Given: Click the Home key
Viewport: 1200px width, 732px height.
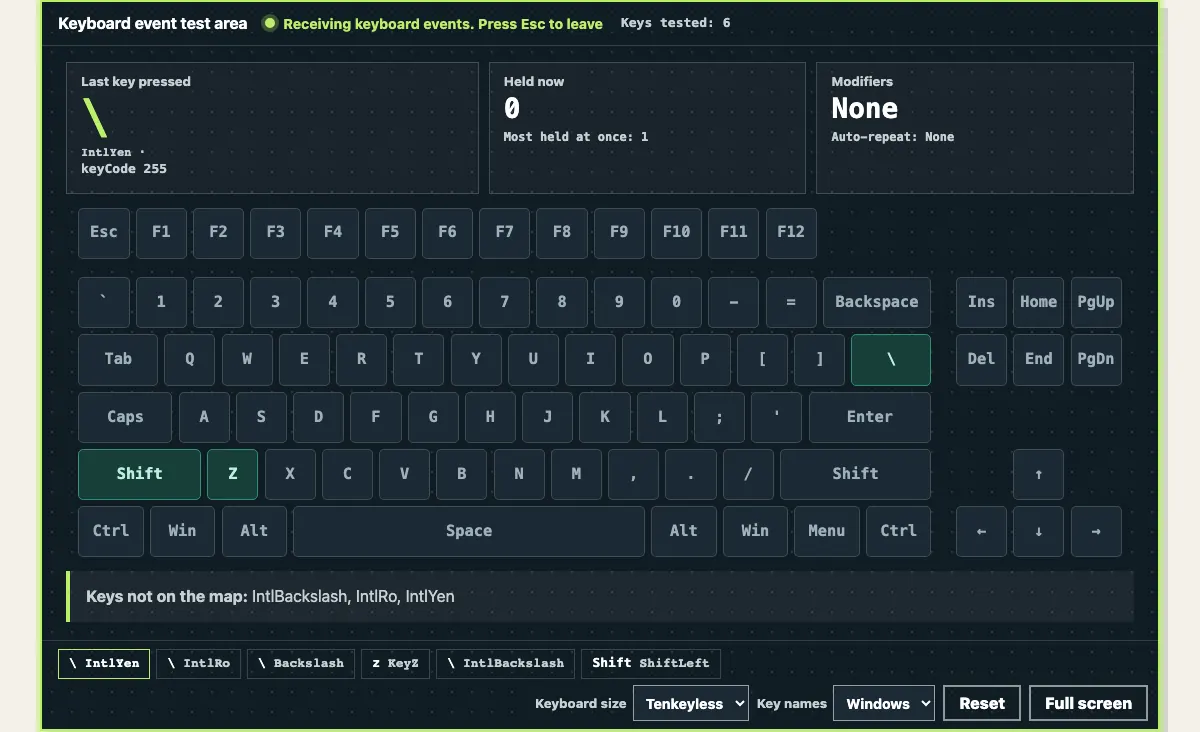Looking at the screenshot, I should [1038, 302].
